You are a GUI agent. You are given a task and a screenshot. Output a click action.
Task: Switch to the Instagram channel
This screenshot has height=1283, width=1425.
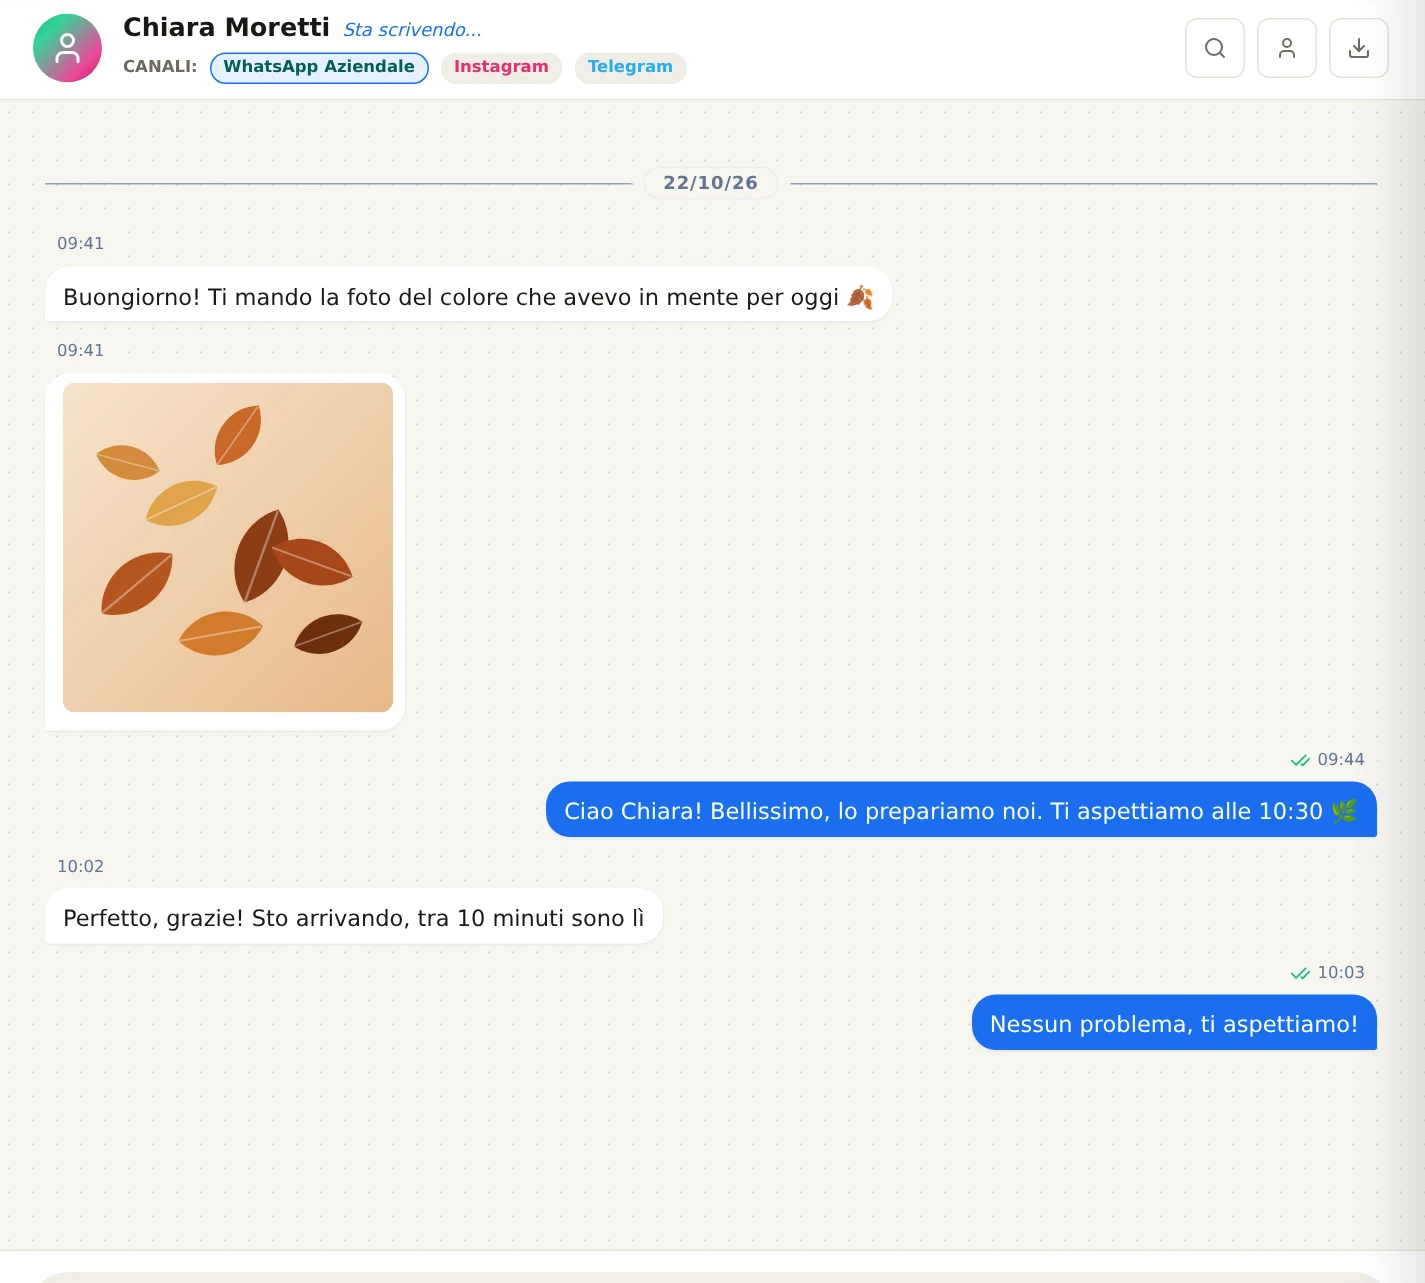point(501,67)
